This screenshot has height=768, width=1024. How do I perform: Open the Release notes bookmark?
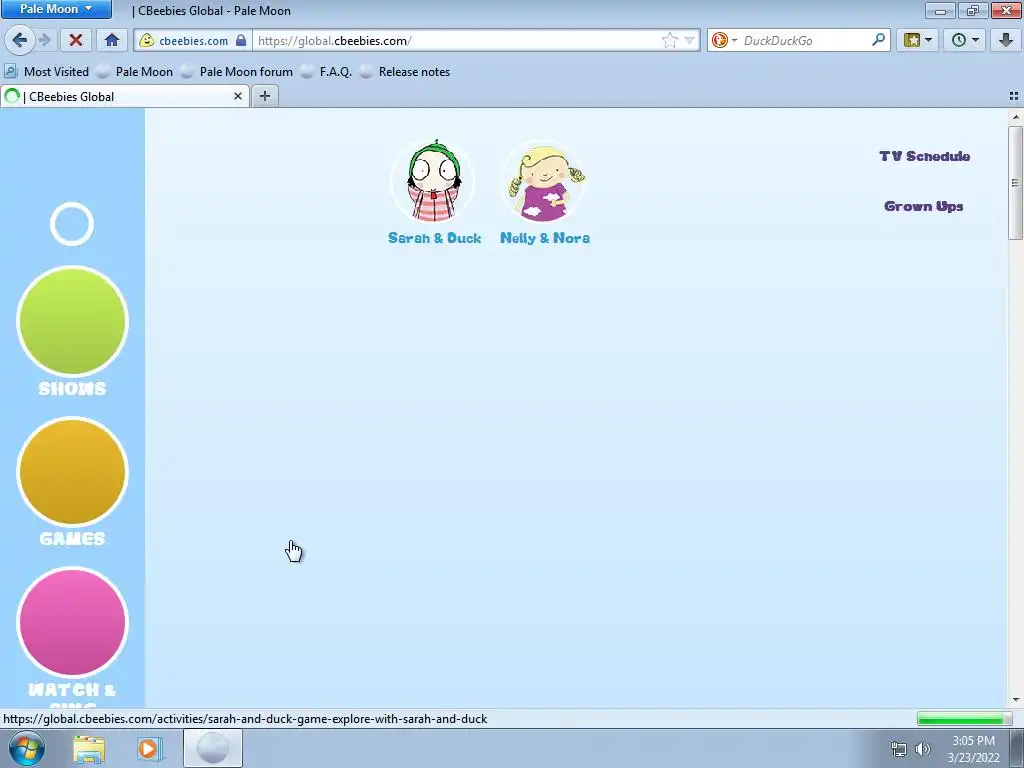(x=406, y=72)
